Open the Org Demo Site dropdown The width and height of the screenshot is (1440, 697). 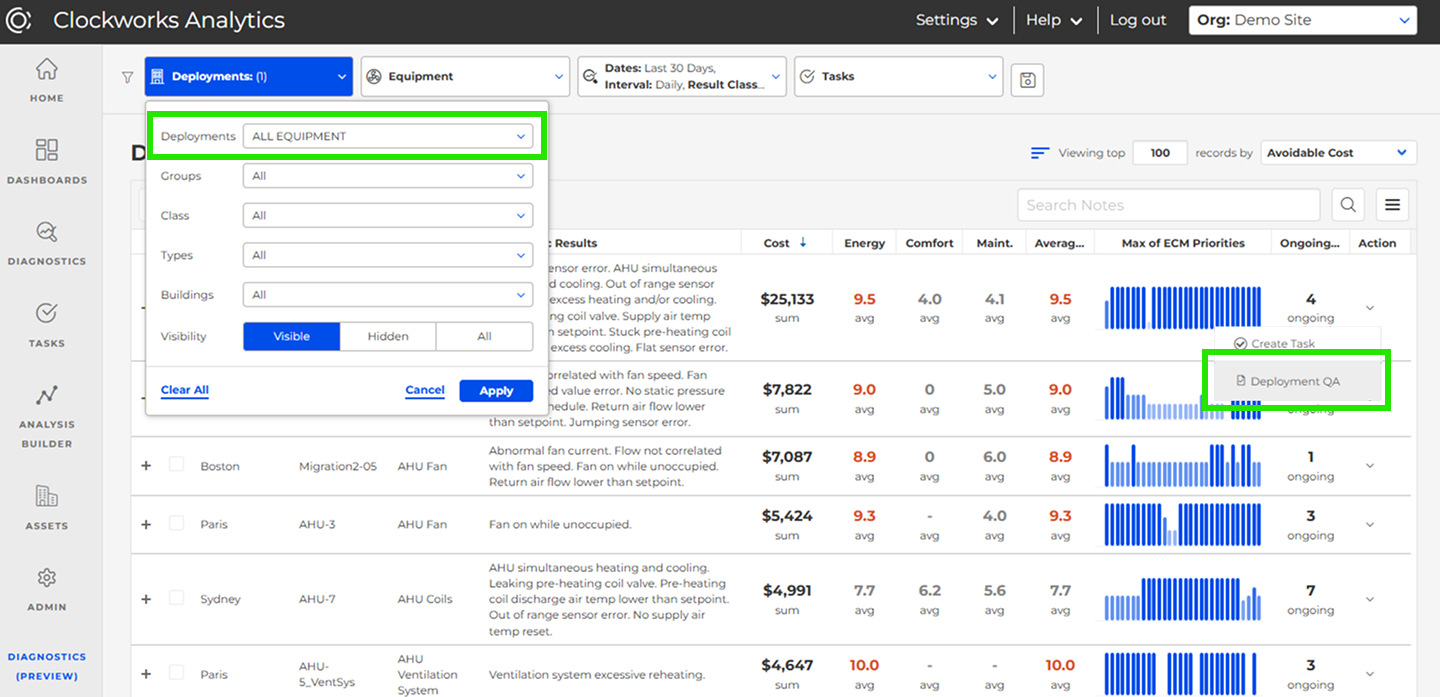click(1302, 20)
